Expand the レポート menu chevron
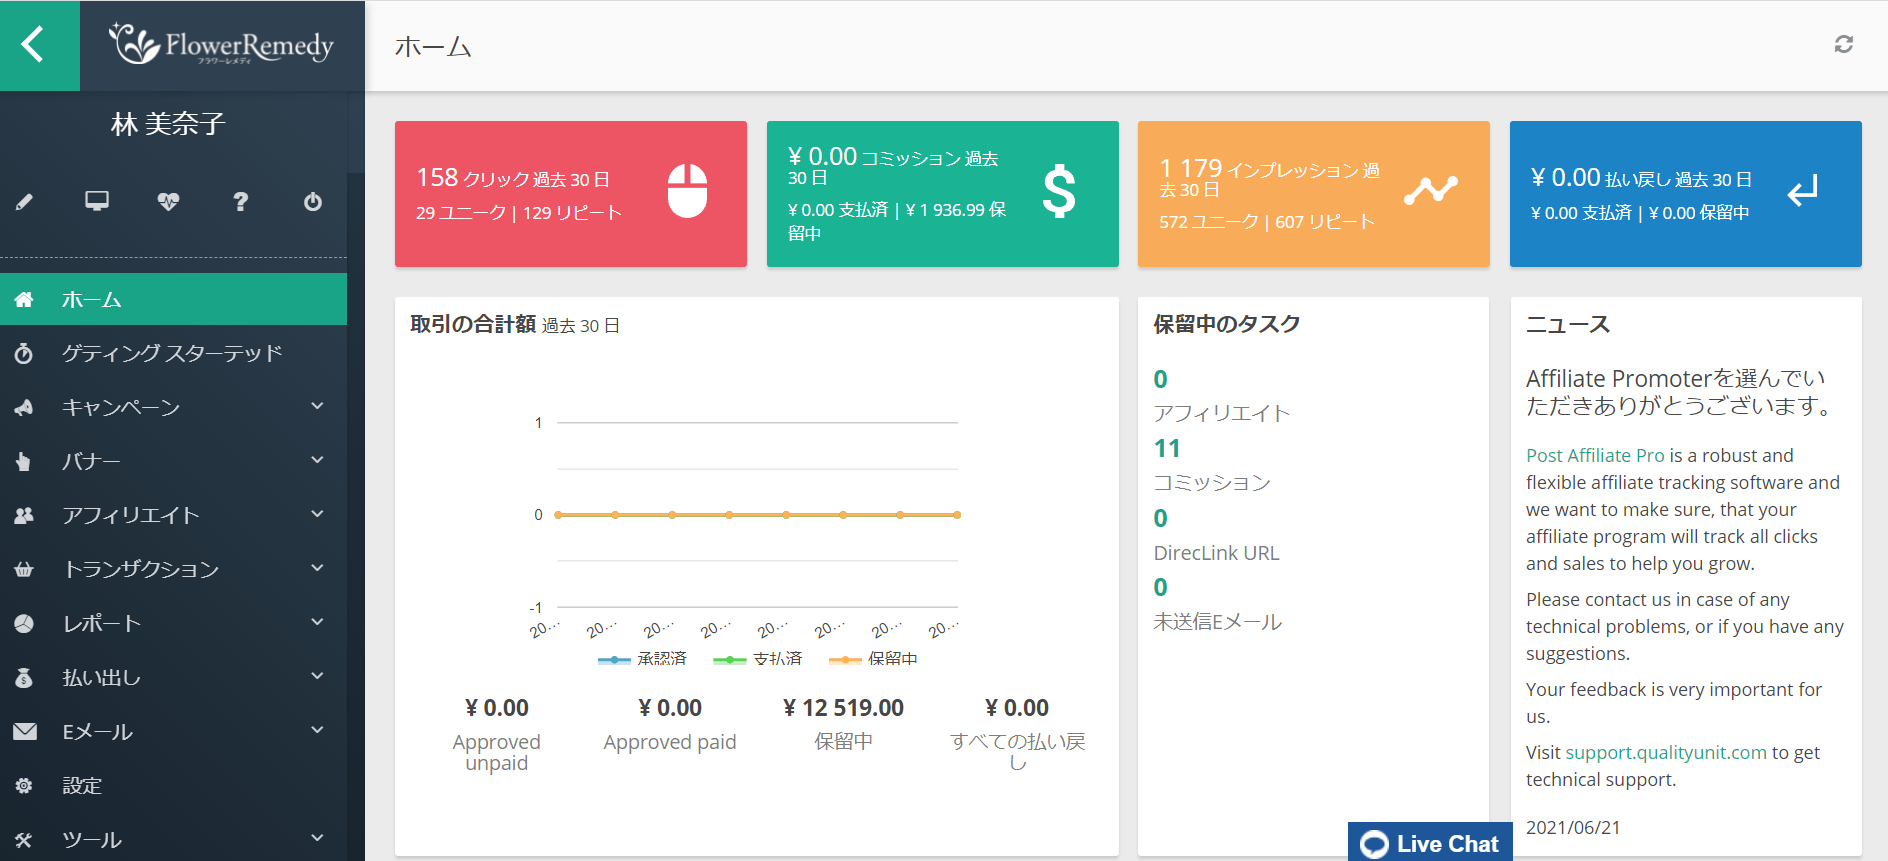The image size is (1888, 861). point(317,622)
